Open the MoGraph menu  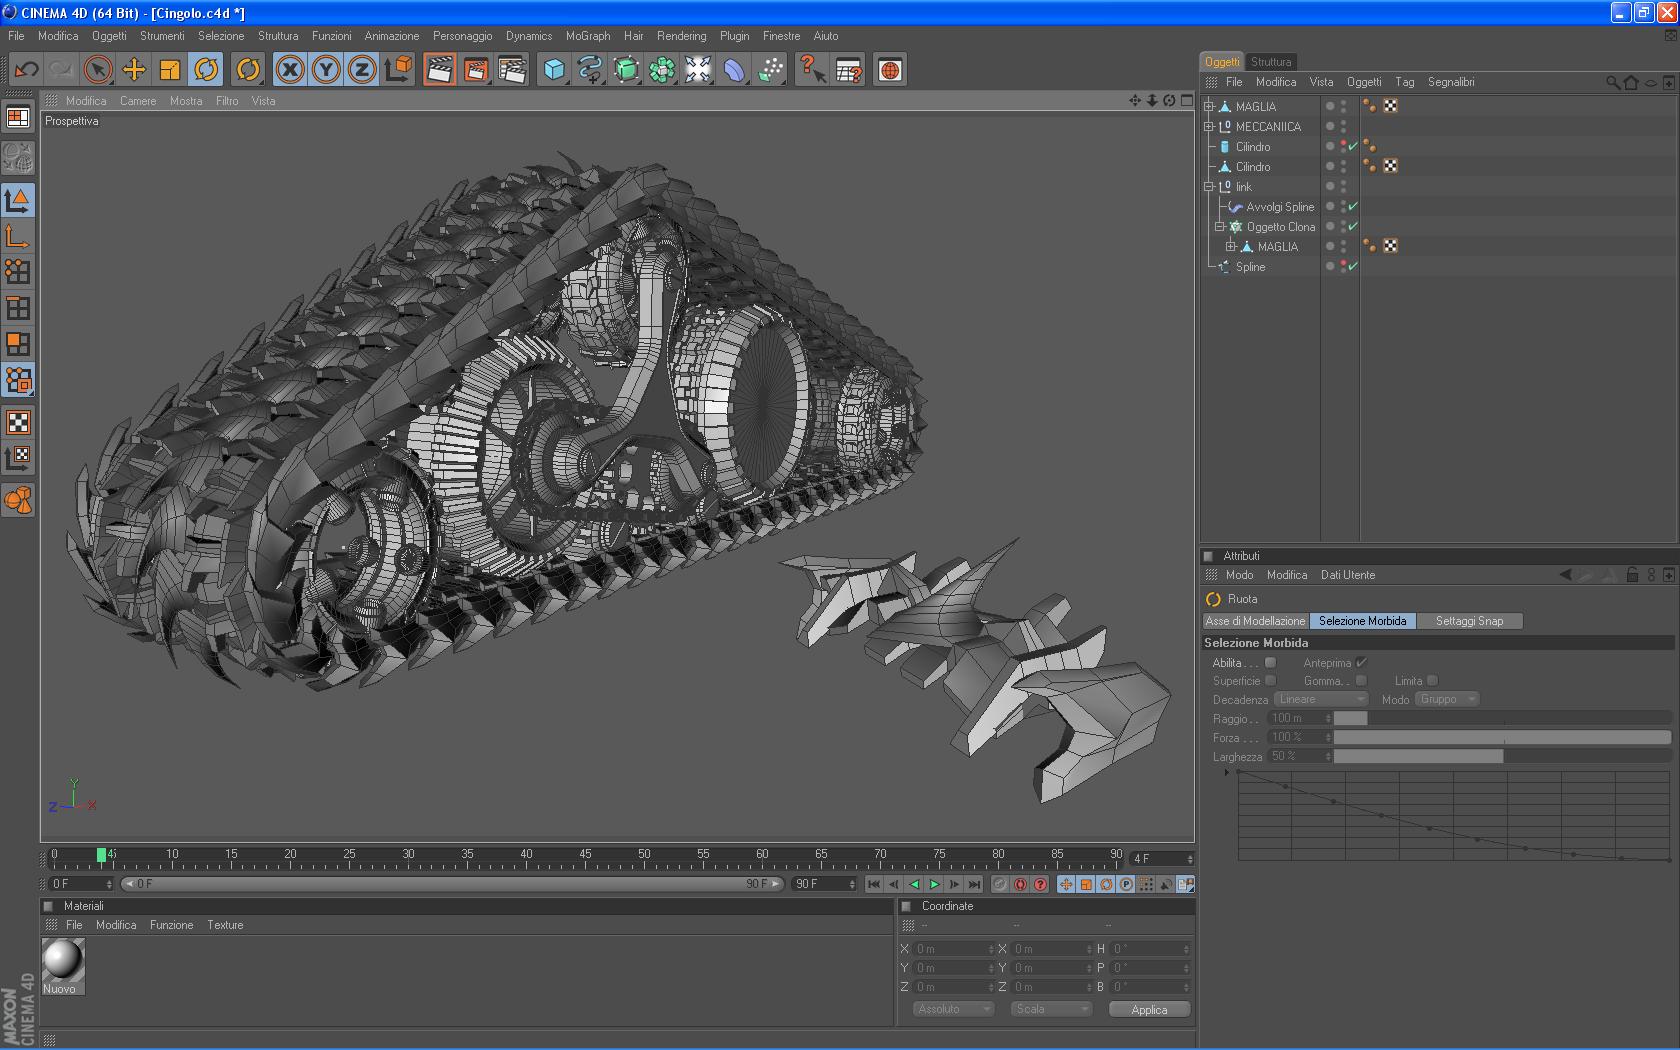(587, 36)
